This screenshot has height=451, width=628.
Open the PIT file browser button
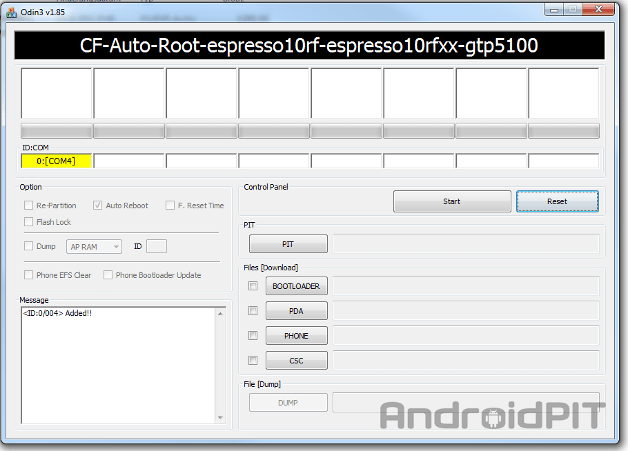click(288, 244)
